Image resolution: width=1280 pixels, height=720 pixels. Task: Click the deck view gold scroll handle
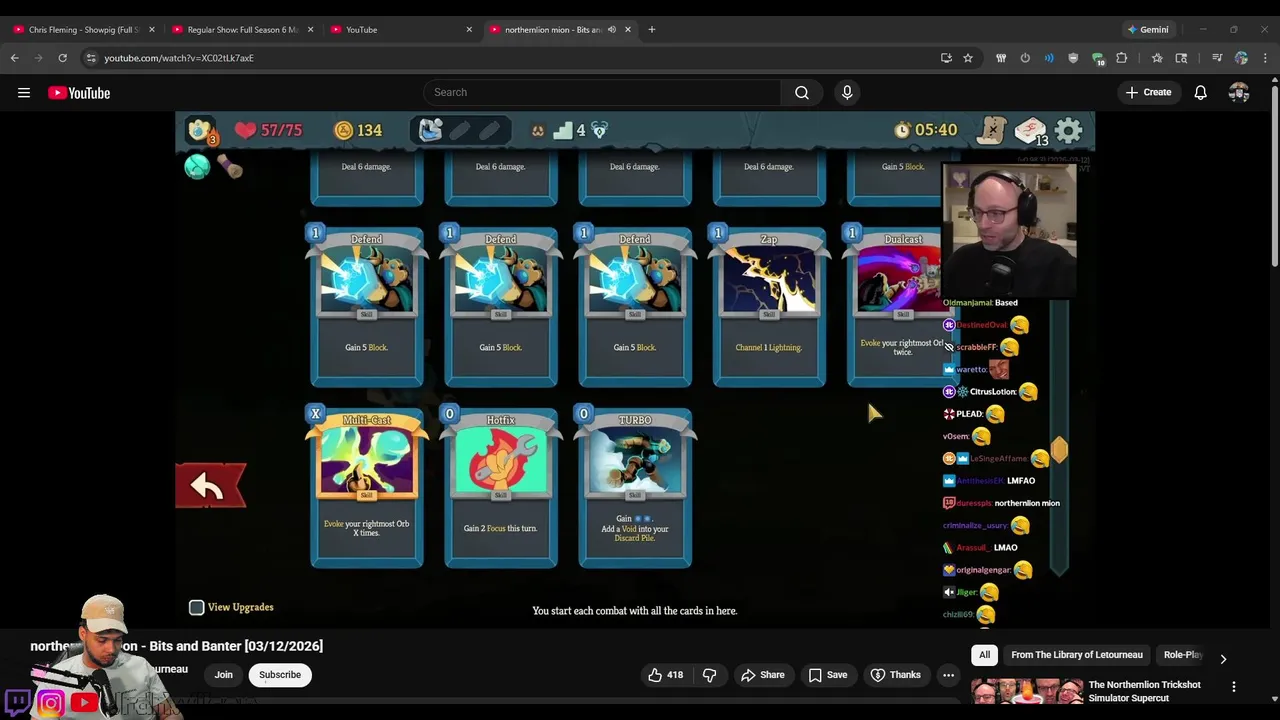coord(1059,451)
